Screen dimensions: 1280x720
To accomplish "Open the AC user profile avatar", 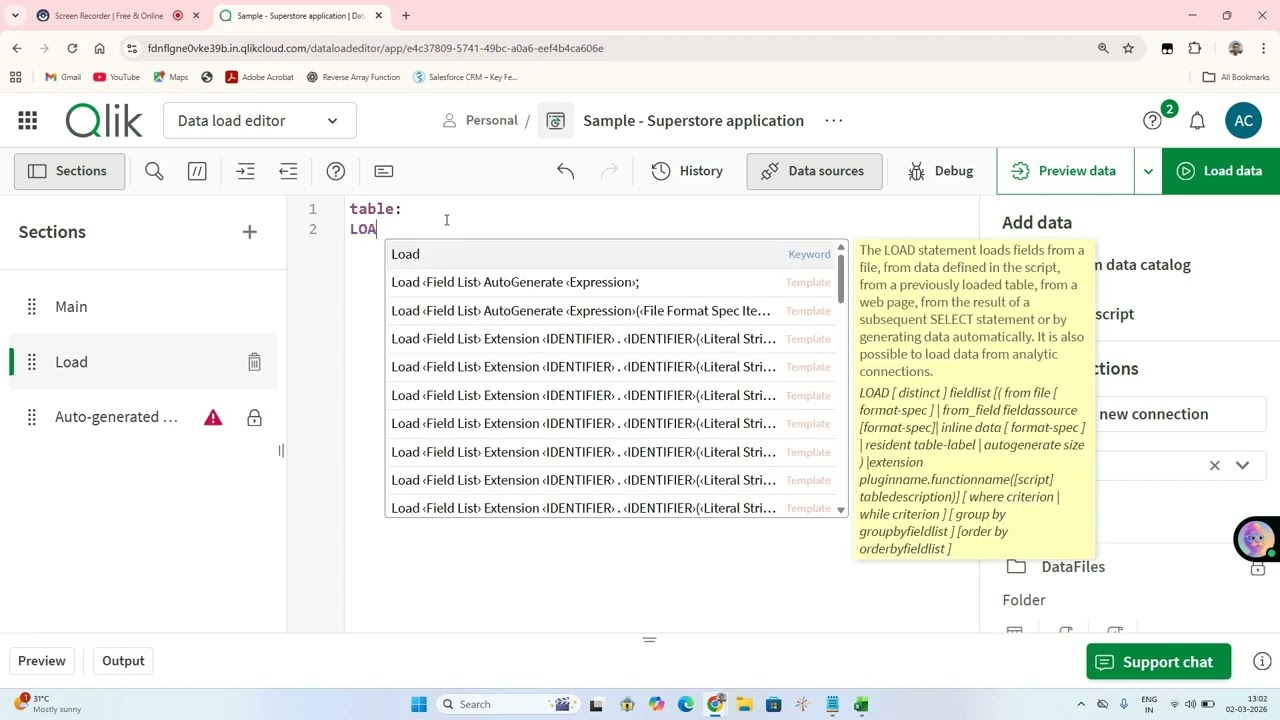I will [x=1243, y=121].
